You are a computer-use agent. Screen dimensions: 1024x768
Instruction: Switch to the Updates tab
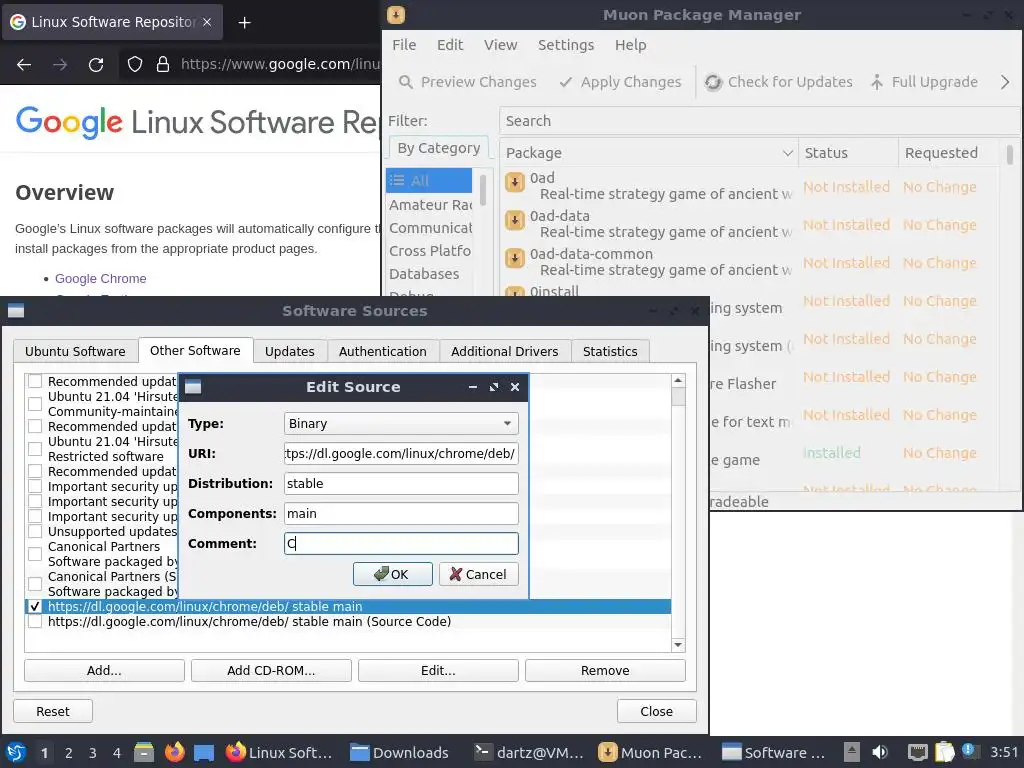(289, 351)
